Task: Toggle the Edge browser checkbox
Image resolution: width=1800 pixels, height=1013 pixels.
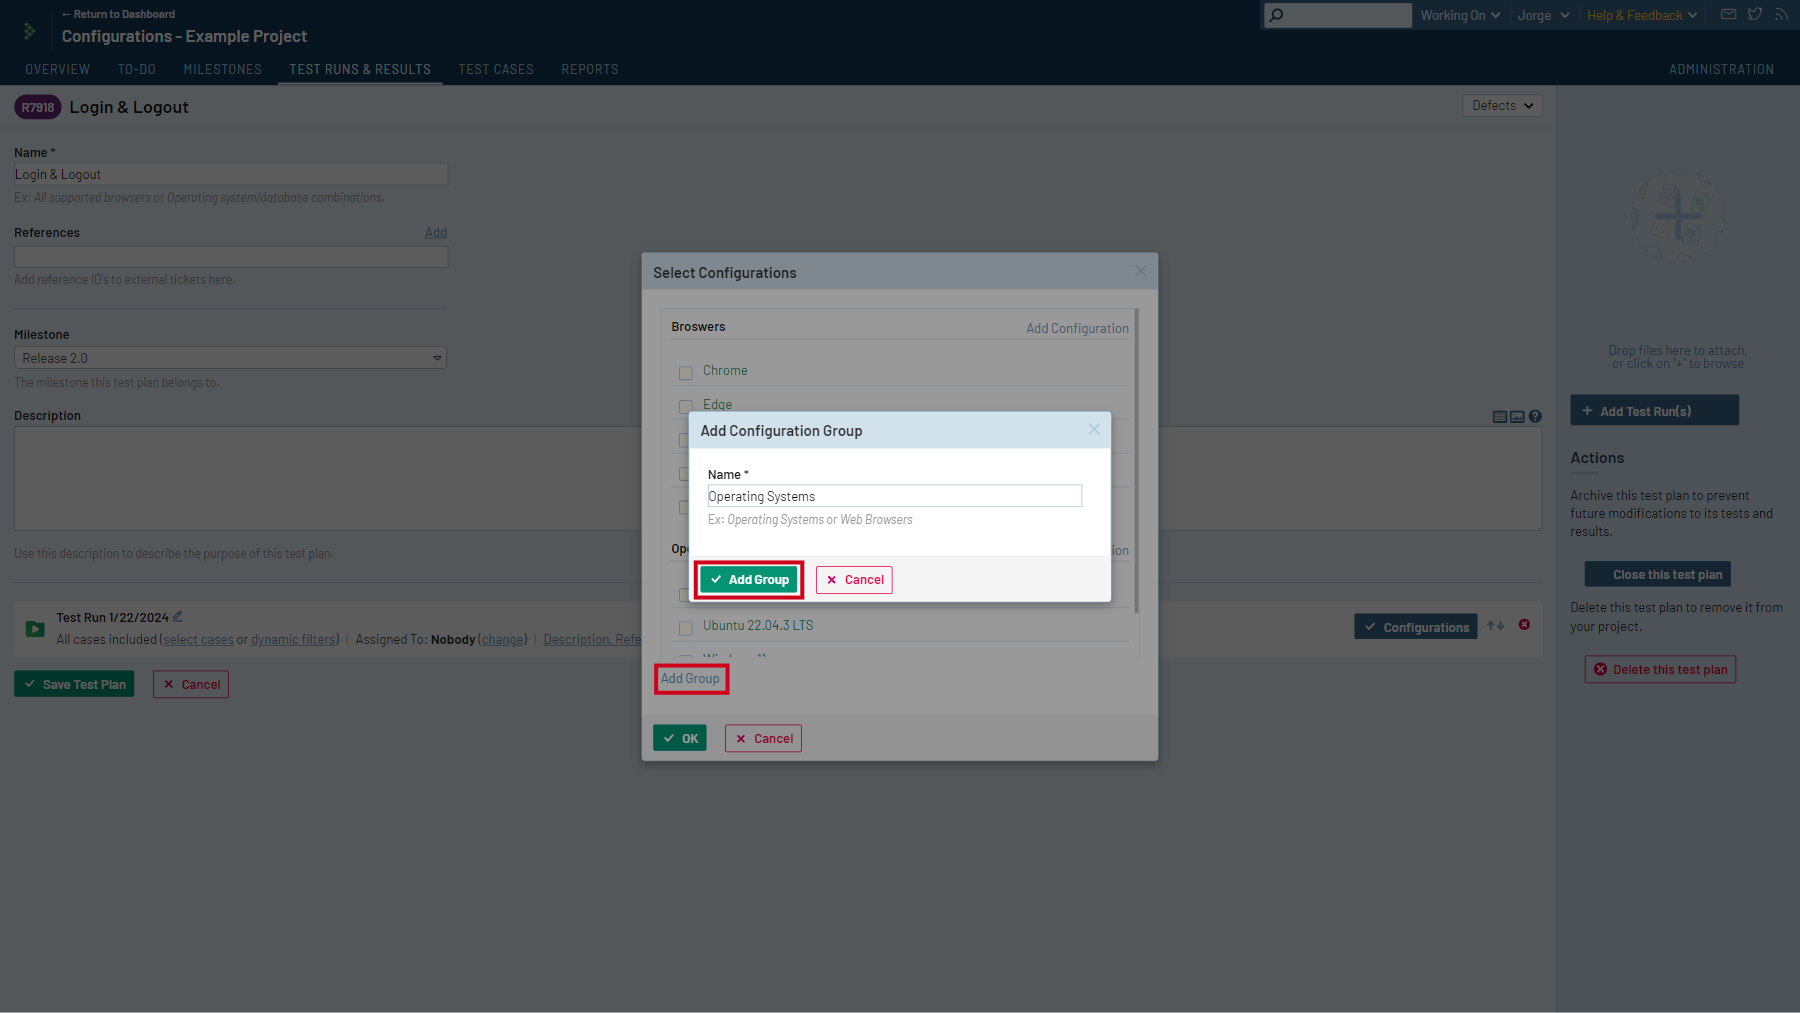Action: 686,406
